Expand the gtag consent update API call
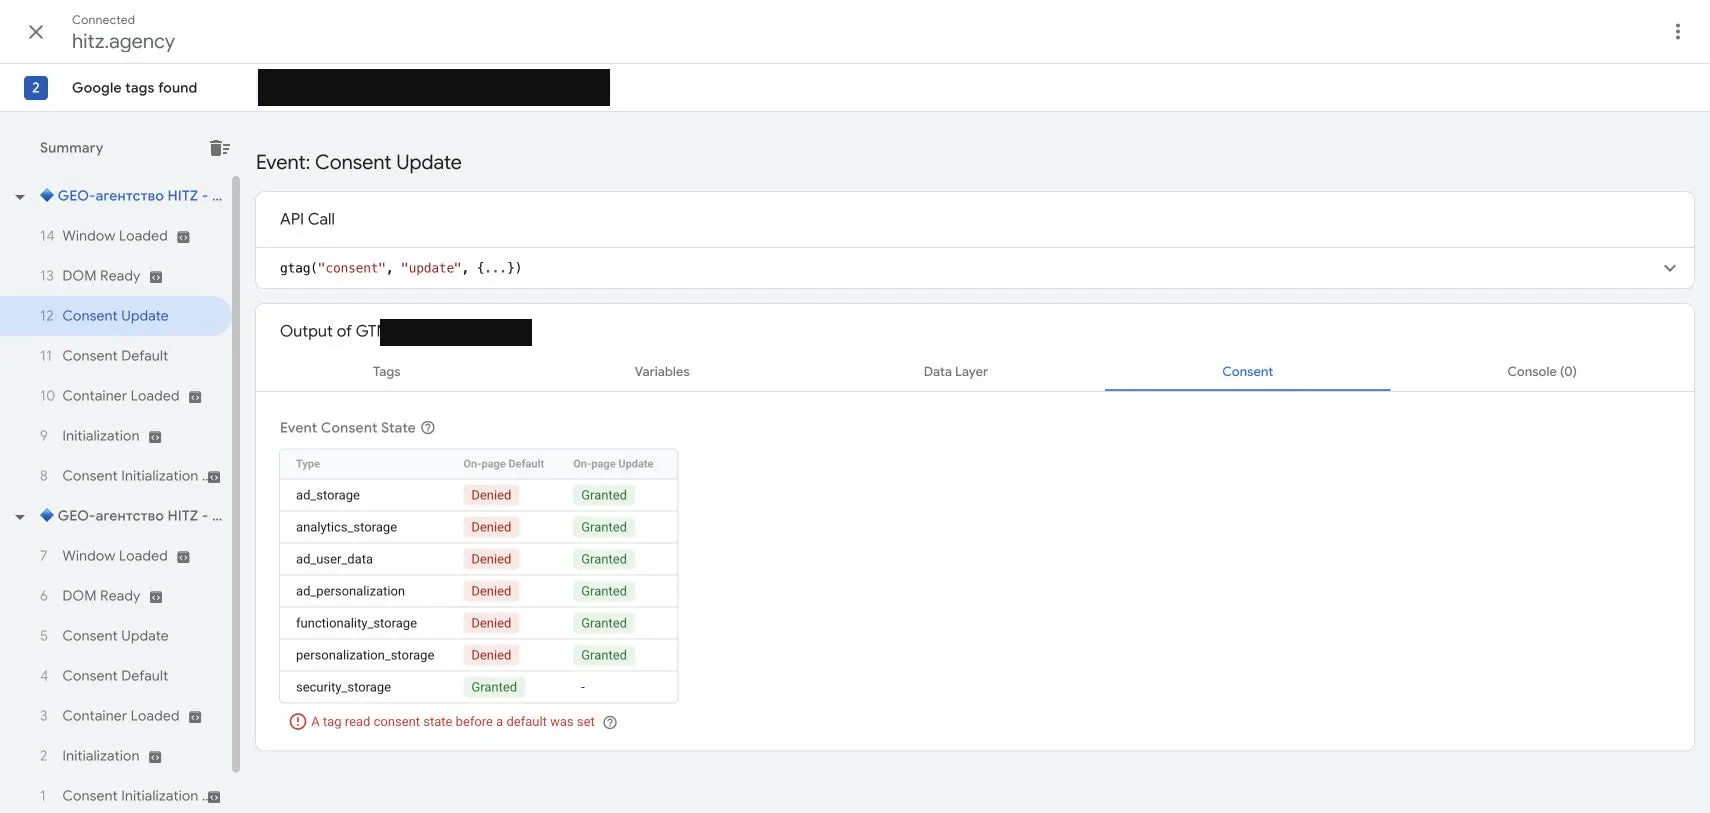The image size is (1710, 813). click(x=1669, y=268)
